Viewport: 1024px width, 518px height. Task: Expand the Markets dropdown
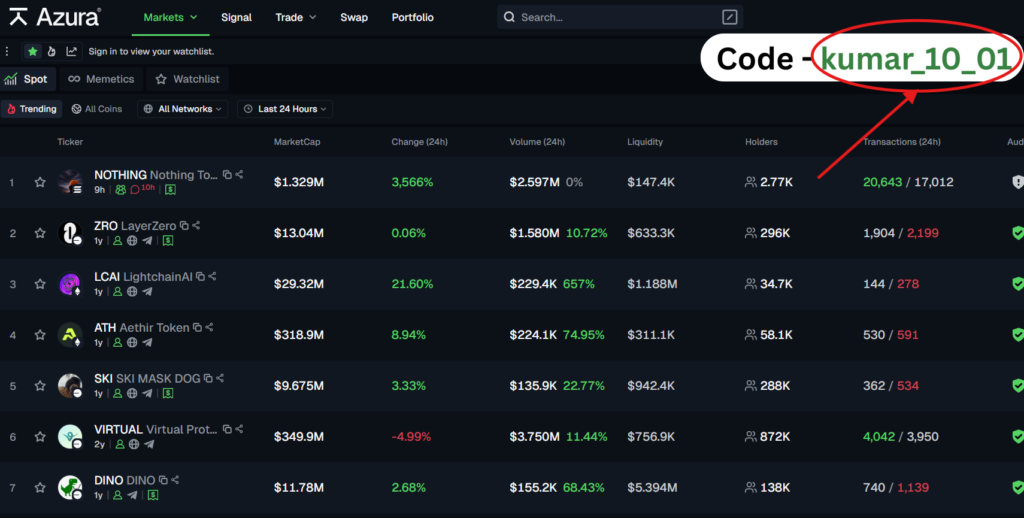coord(170,18)
